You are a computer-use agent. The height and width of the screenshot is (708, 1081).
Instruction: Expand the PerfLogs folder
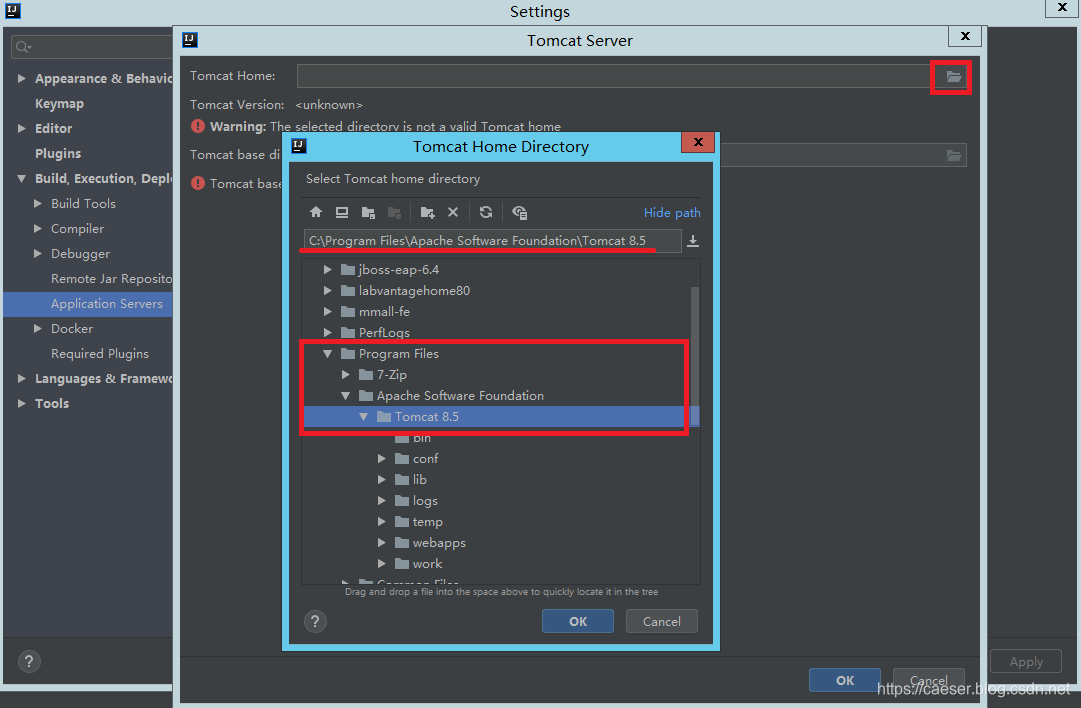[x=327, y=333]
